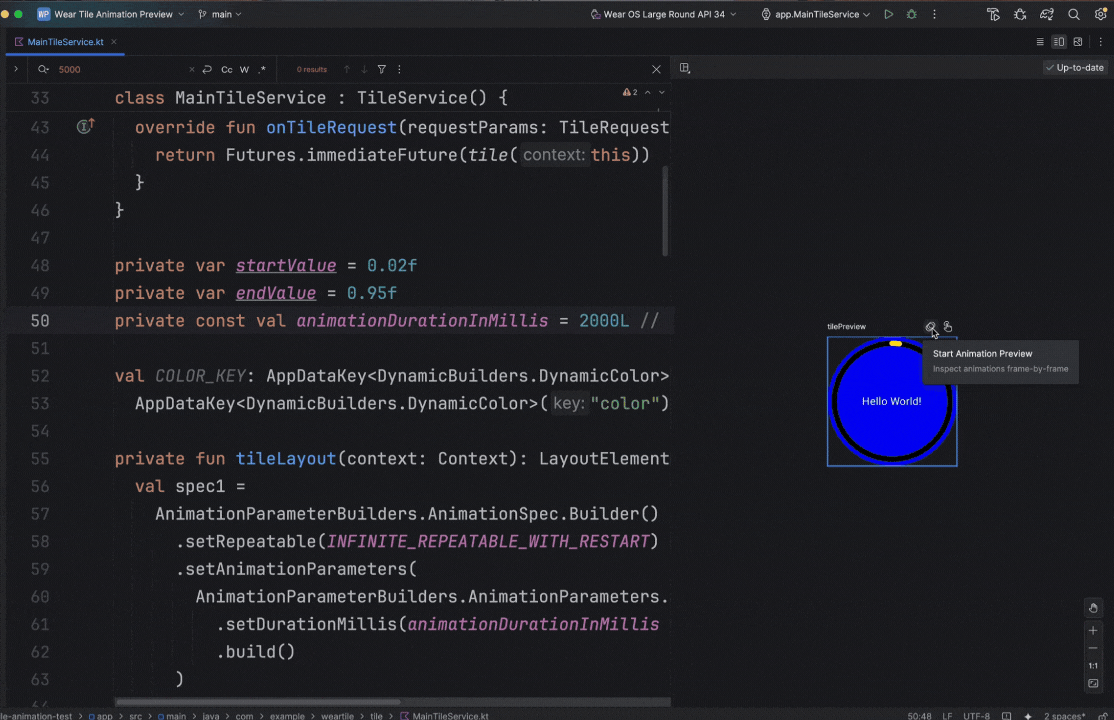Jump to next highlighted warning arrow
The image size is (1114, 720).
[661, 92]
